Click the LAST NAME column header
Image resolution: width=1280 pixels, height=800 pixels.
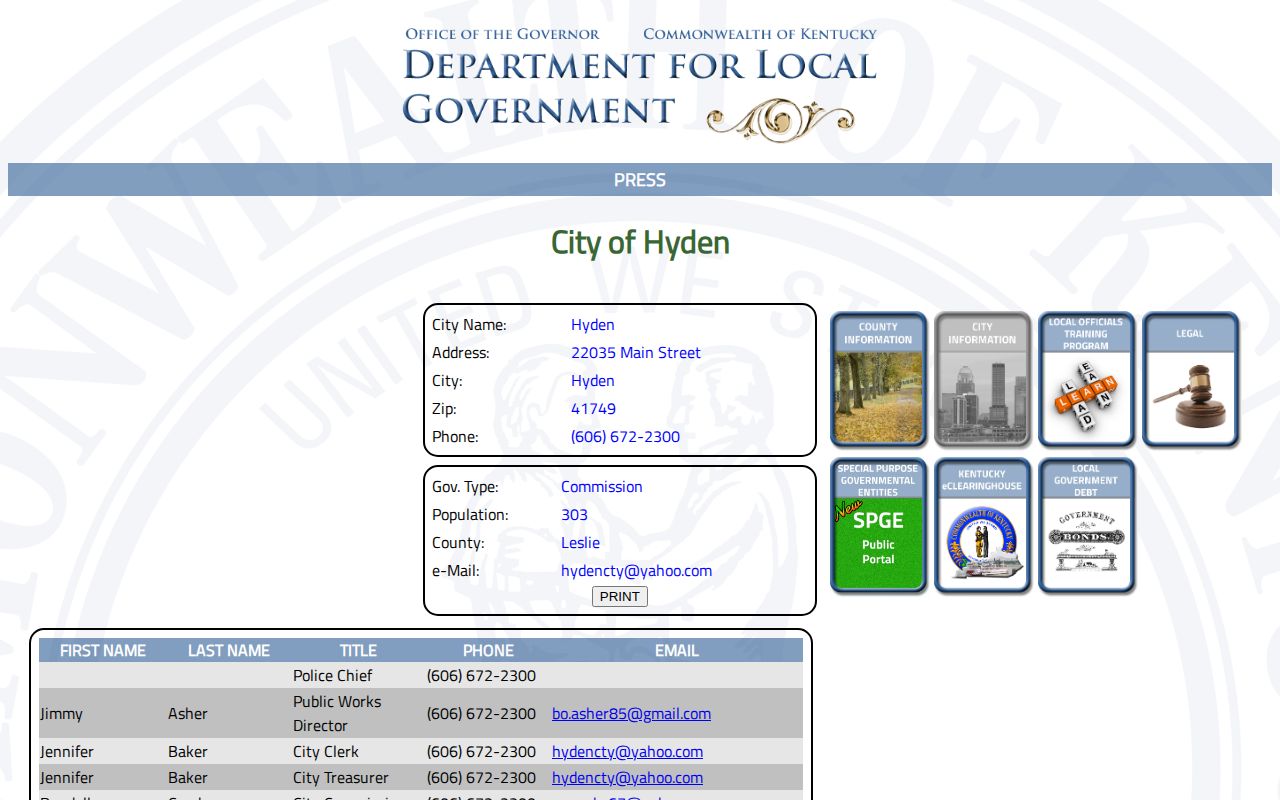pyautogui.click(x=229, y=651)
